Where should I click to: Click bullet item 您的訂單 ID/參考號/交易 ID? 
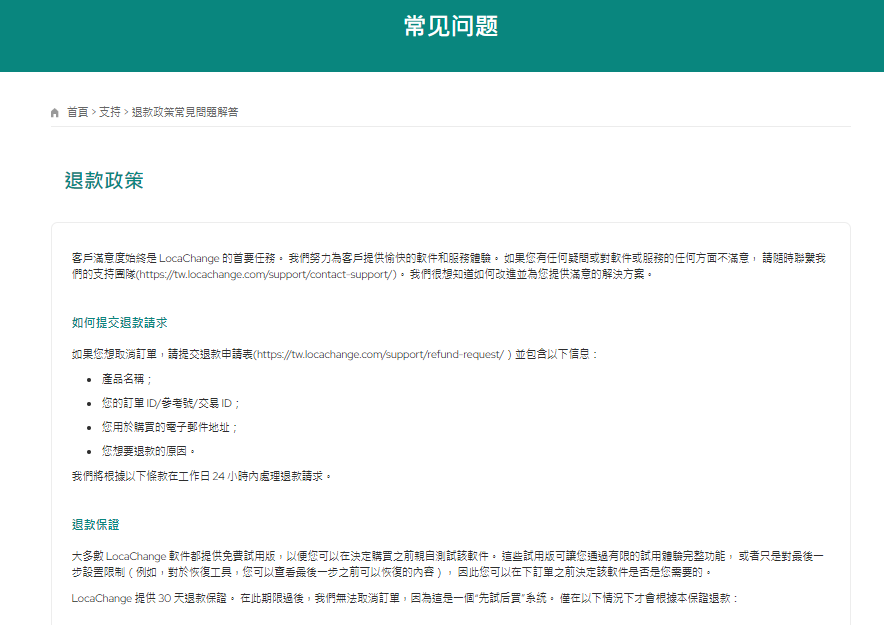[170, 404]
